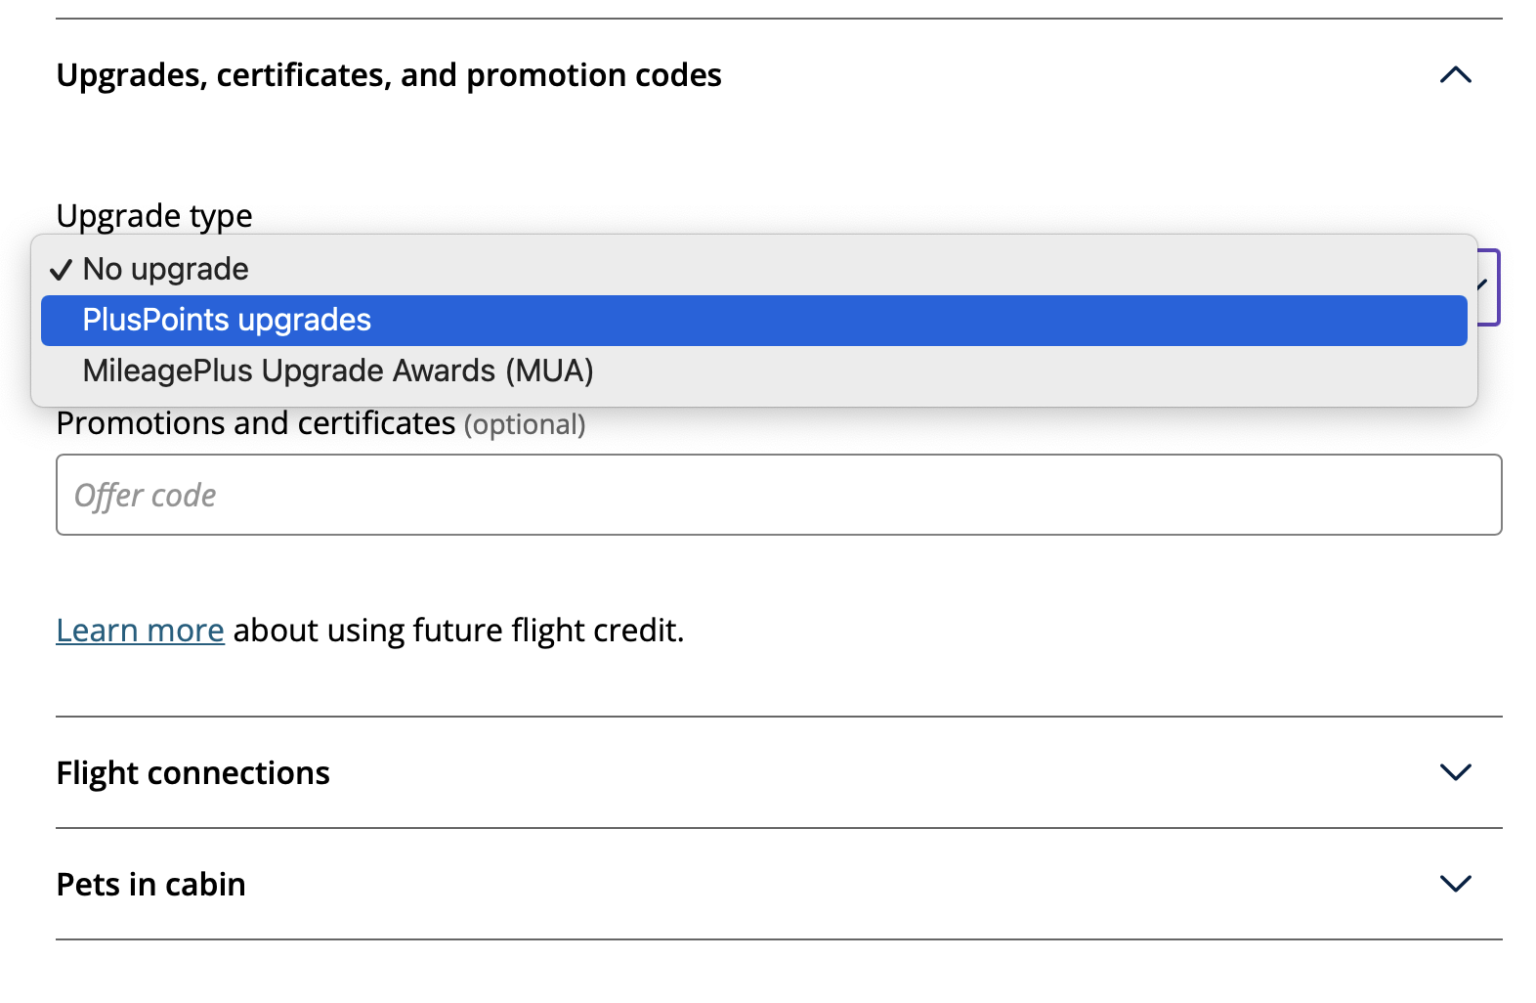1536x1003 pixels.
Task: Open the "Learn more" link
Action: pyautogui.click(x=139, y=630)
